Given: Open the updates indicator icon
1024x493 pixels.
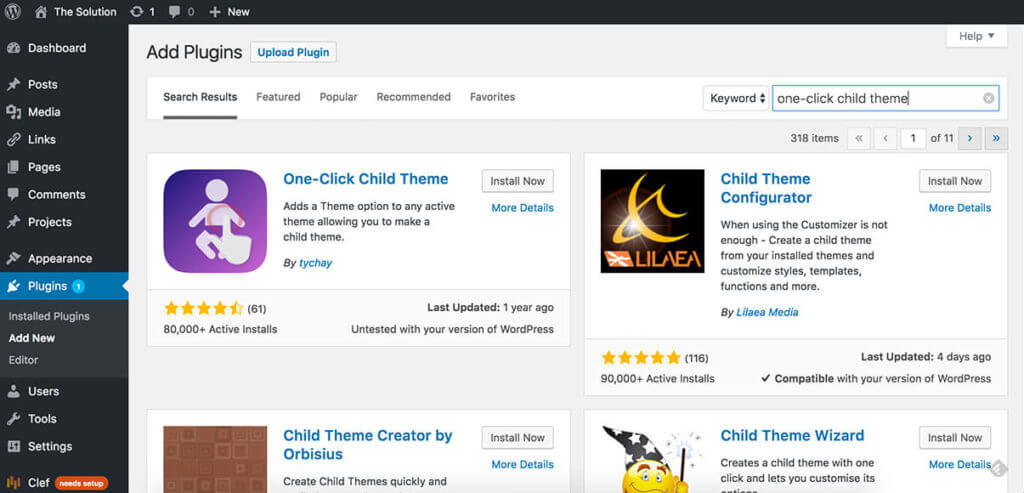Looking at the screenshot, I should coord(136,12).
